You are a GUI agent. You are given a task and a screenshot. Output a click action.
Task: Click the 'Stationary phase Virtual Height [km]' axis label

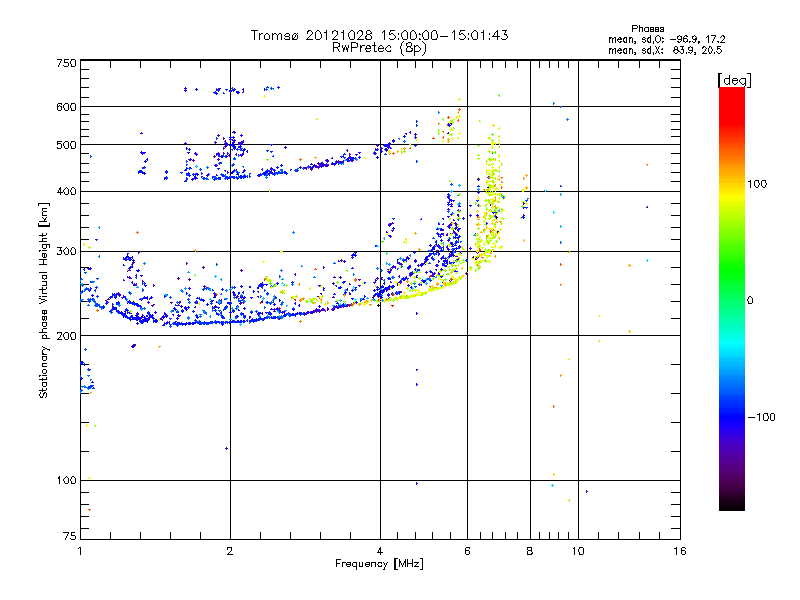pyautogui.click(x=44, y=300)
